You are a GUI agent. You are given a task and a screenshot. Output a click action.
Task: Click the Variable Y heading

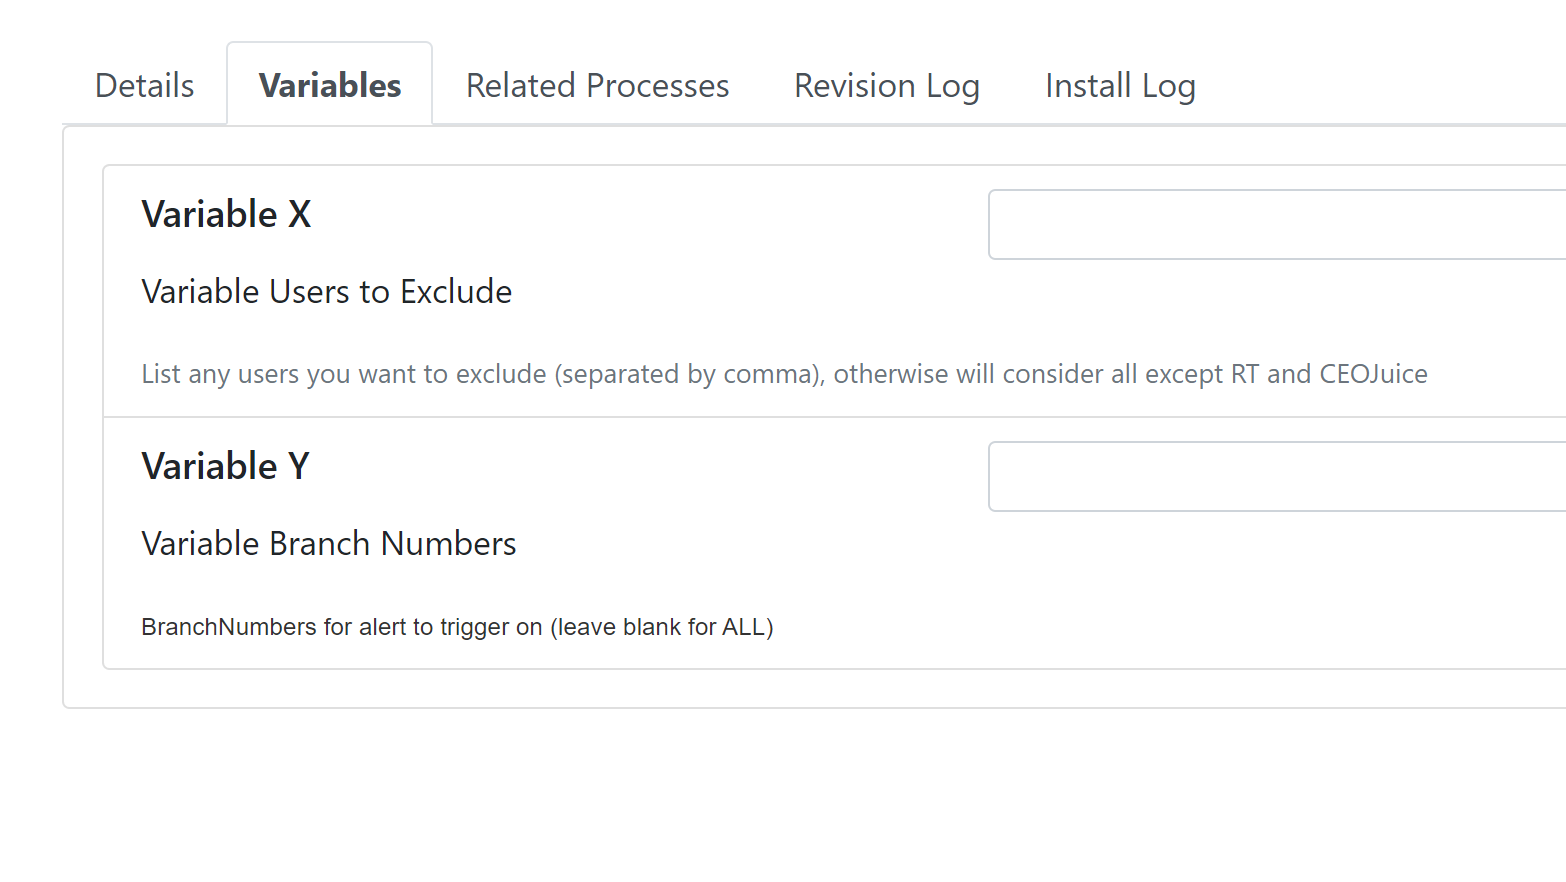tap(226, 466)
